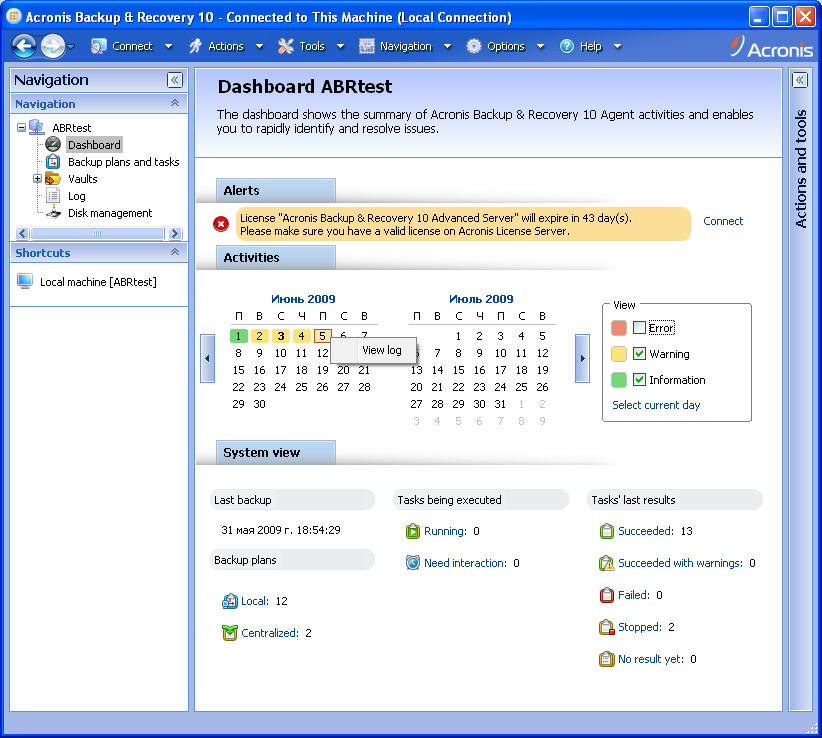822x738 pixels.
Task: Go to next month in calendar
Action: point(582,359)
